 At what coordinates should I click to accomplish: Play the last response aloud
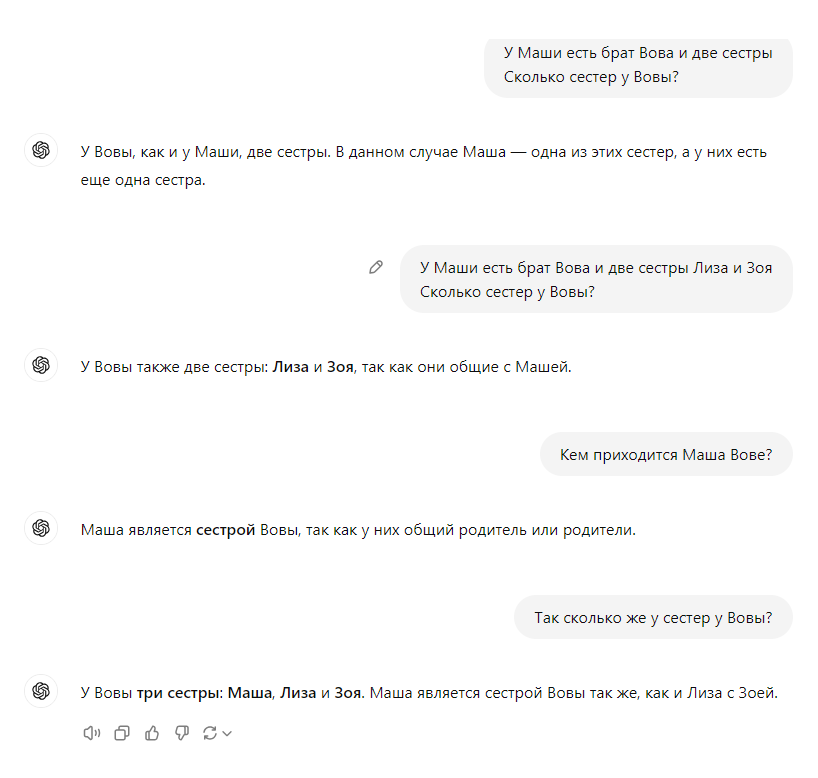91,733
